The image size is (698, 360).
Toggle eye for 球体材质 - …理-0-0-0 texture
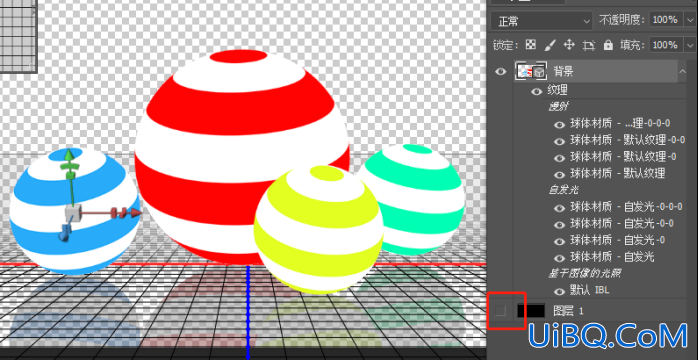point(560,125)
